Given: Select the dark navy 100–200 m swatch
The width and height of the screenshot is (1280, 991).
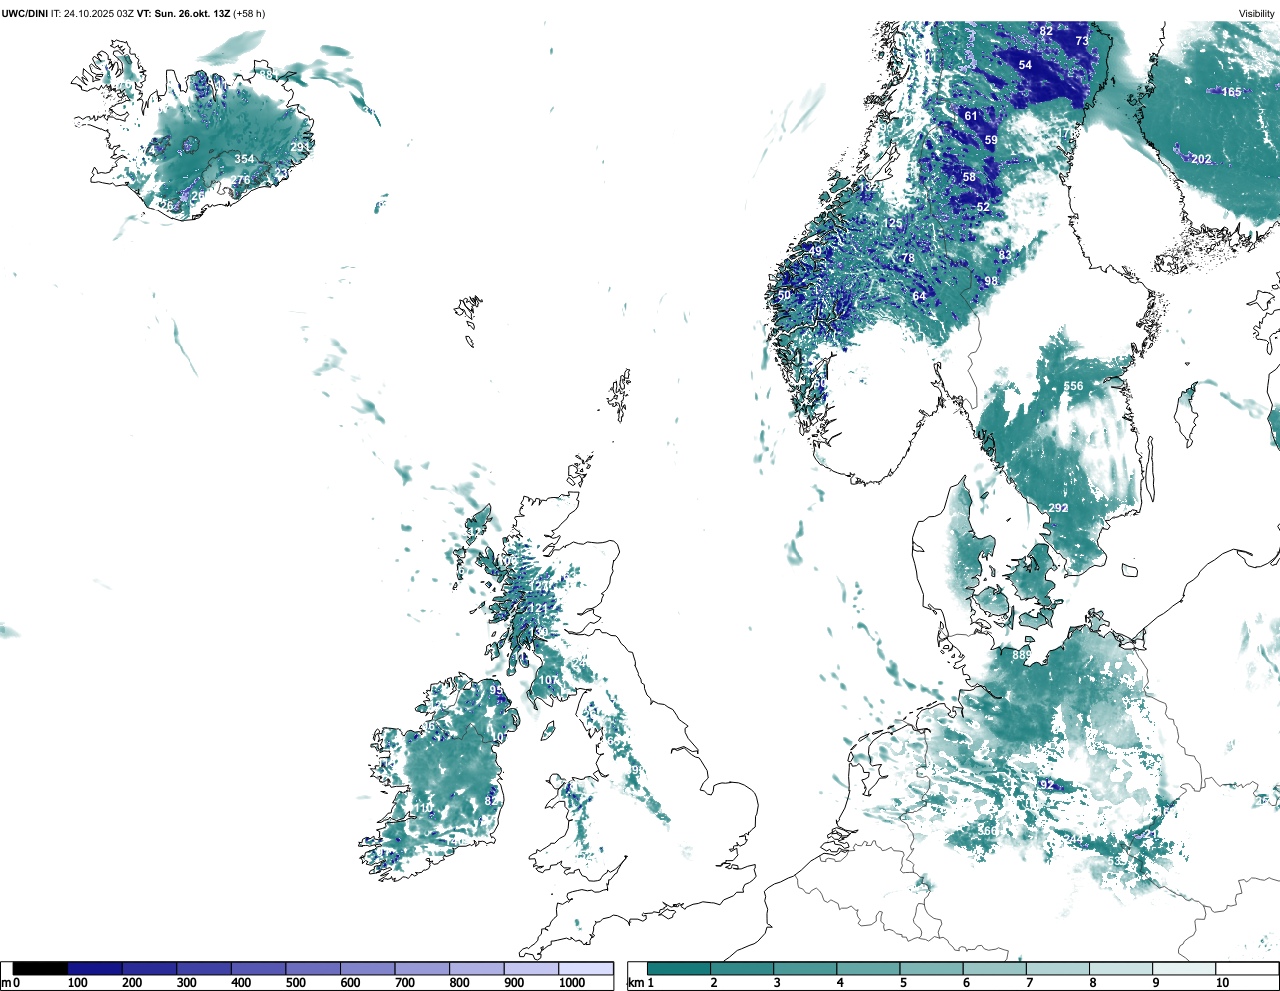Looking at the screenshot, I should coord(95,968).
